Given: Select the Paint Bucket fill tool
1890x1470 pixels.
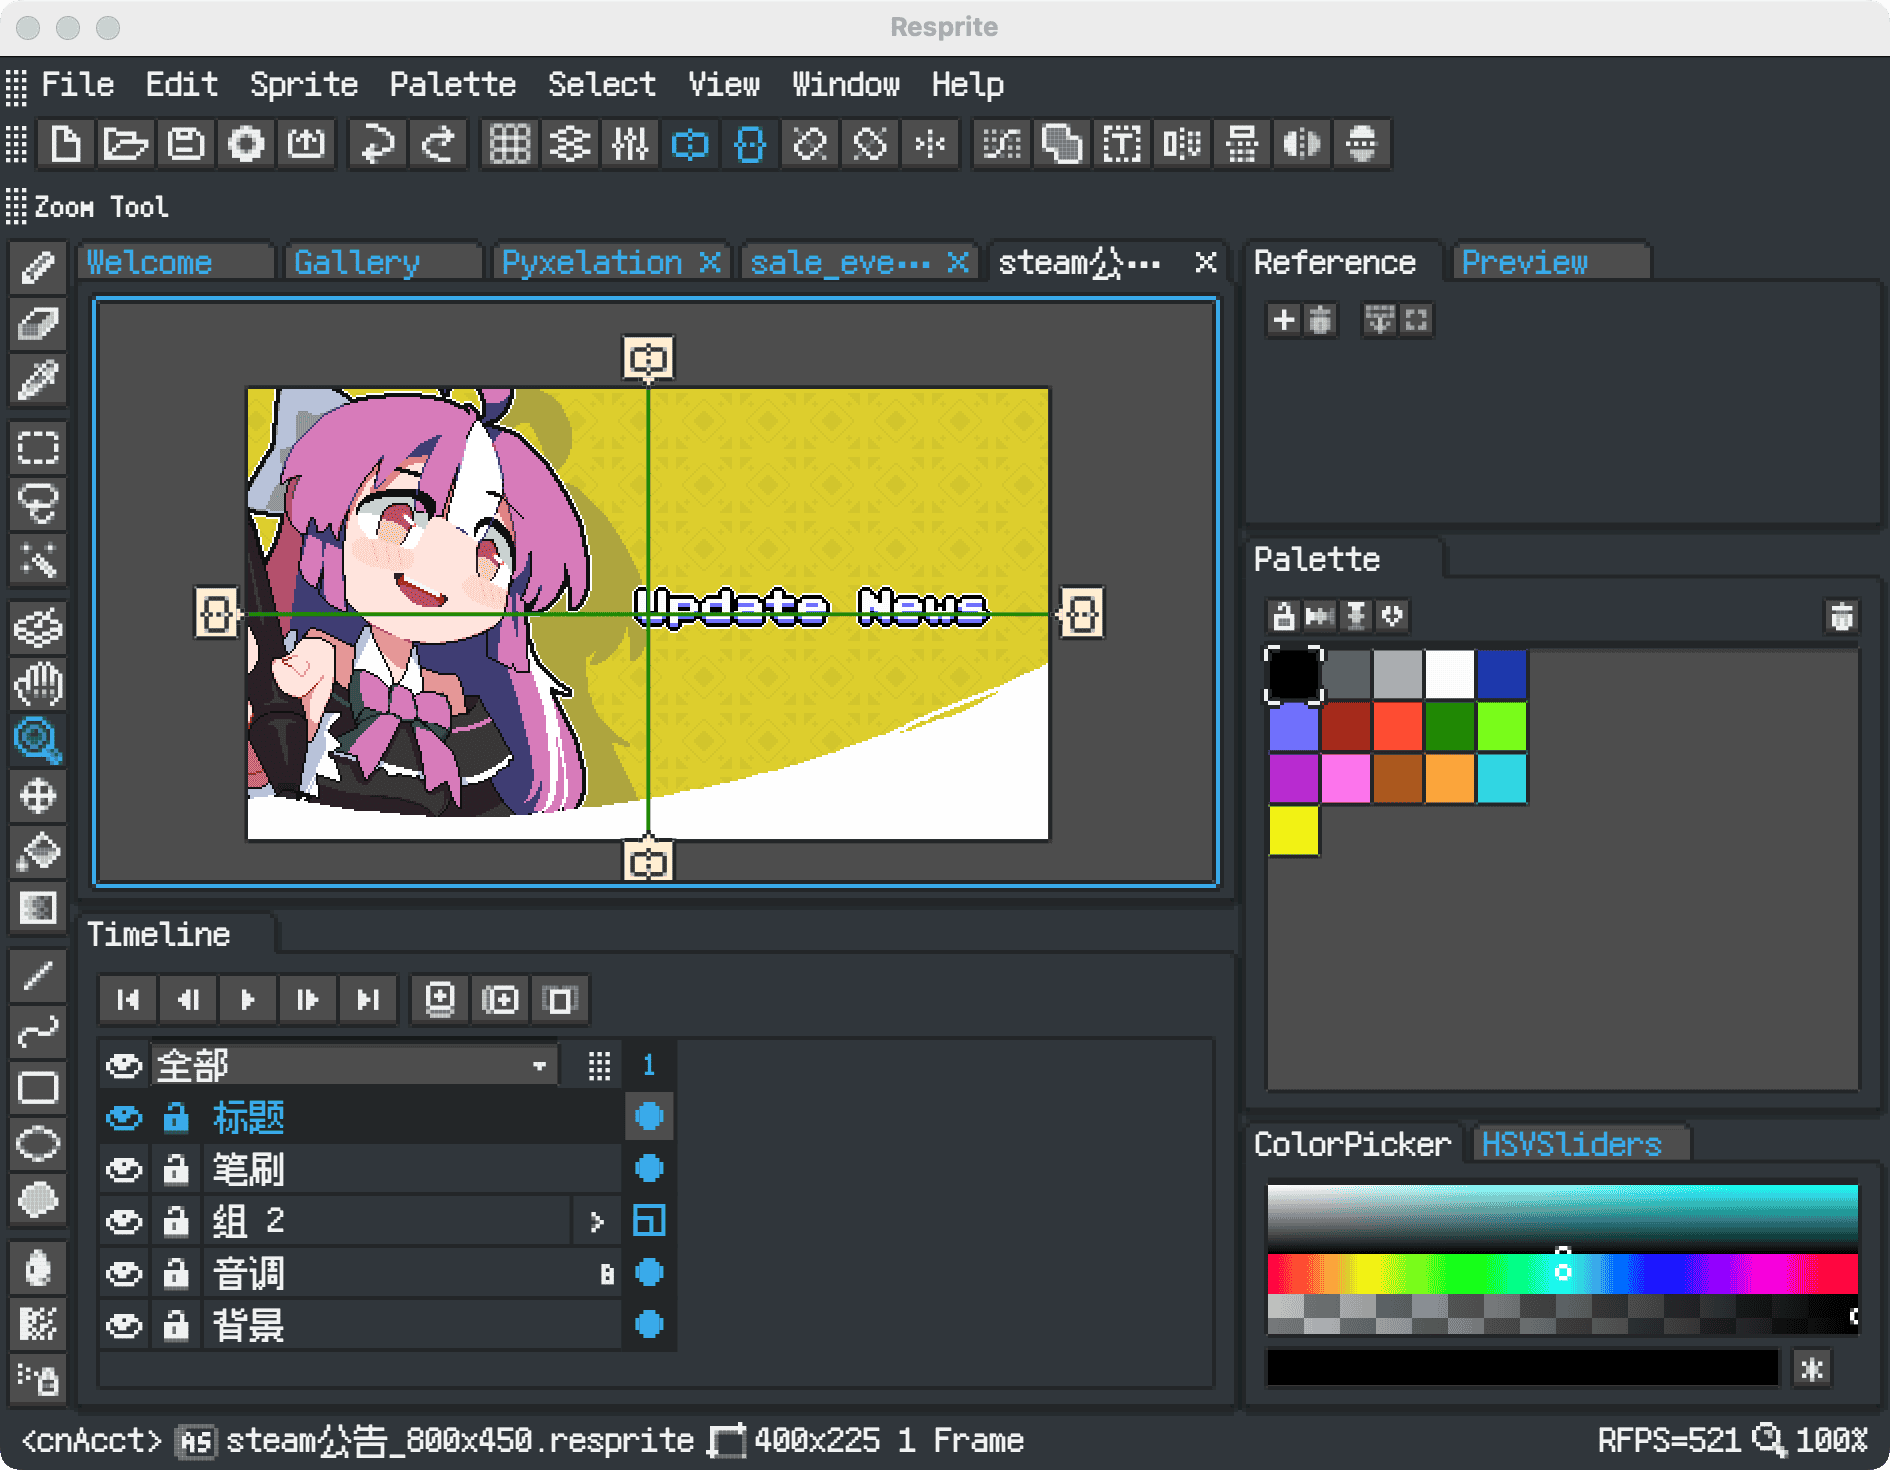Looking at the screenshot, I should coord(38,852).
